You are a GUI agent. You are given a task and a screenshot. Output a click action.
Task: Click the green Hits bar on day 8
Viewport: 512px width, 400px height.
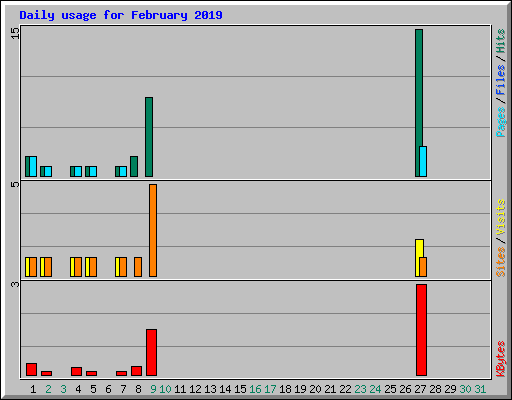click(134, 166)
